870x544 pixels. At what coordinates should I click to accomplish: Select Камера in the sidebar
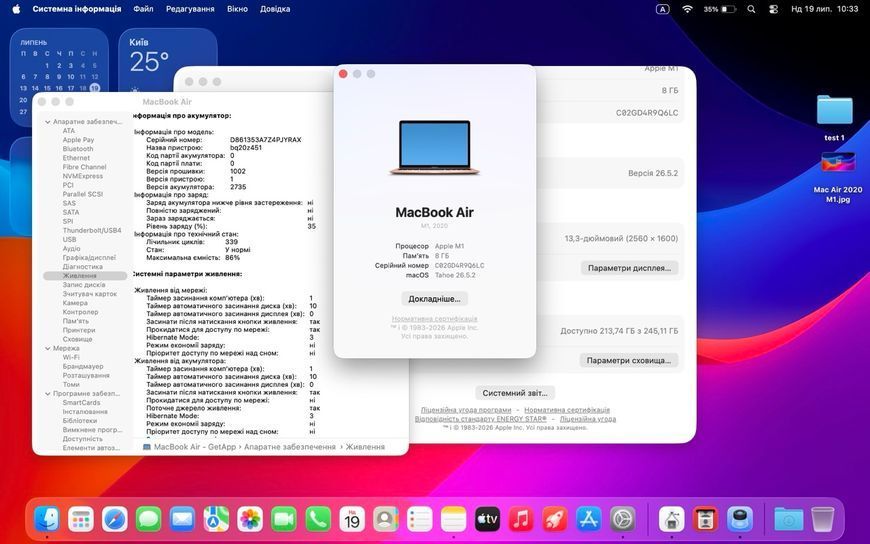tap(75, 303)
